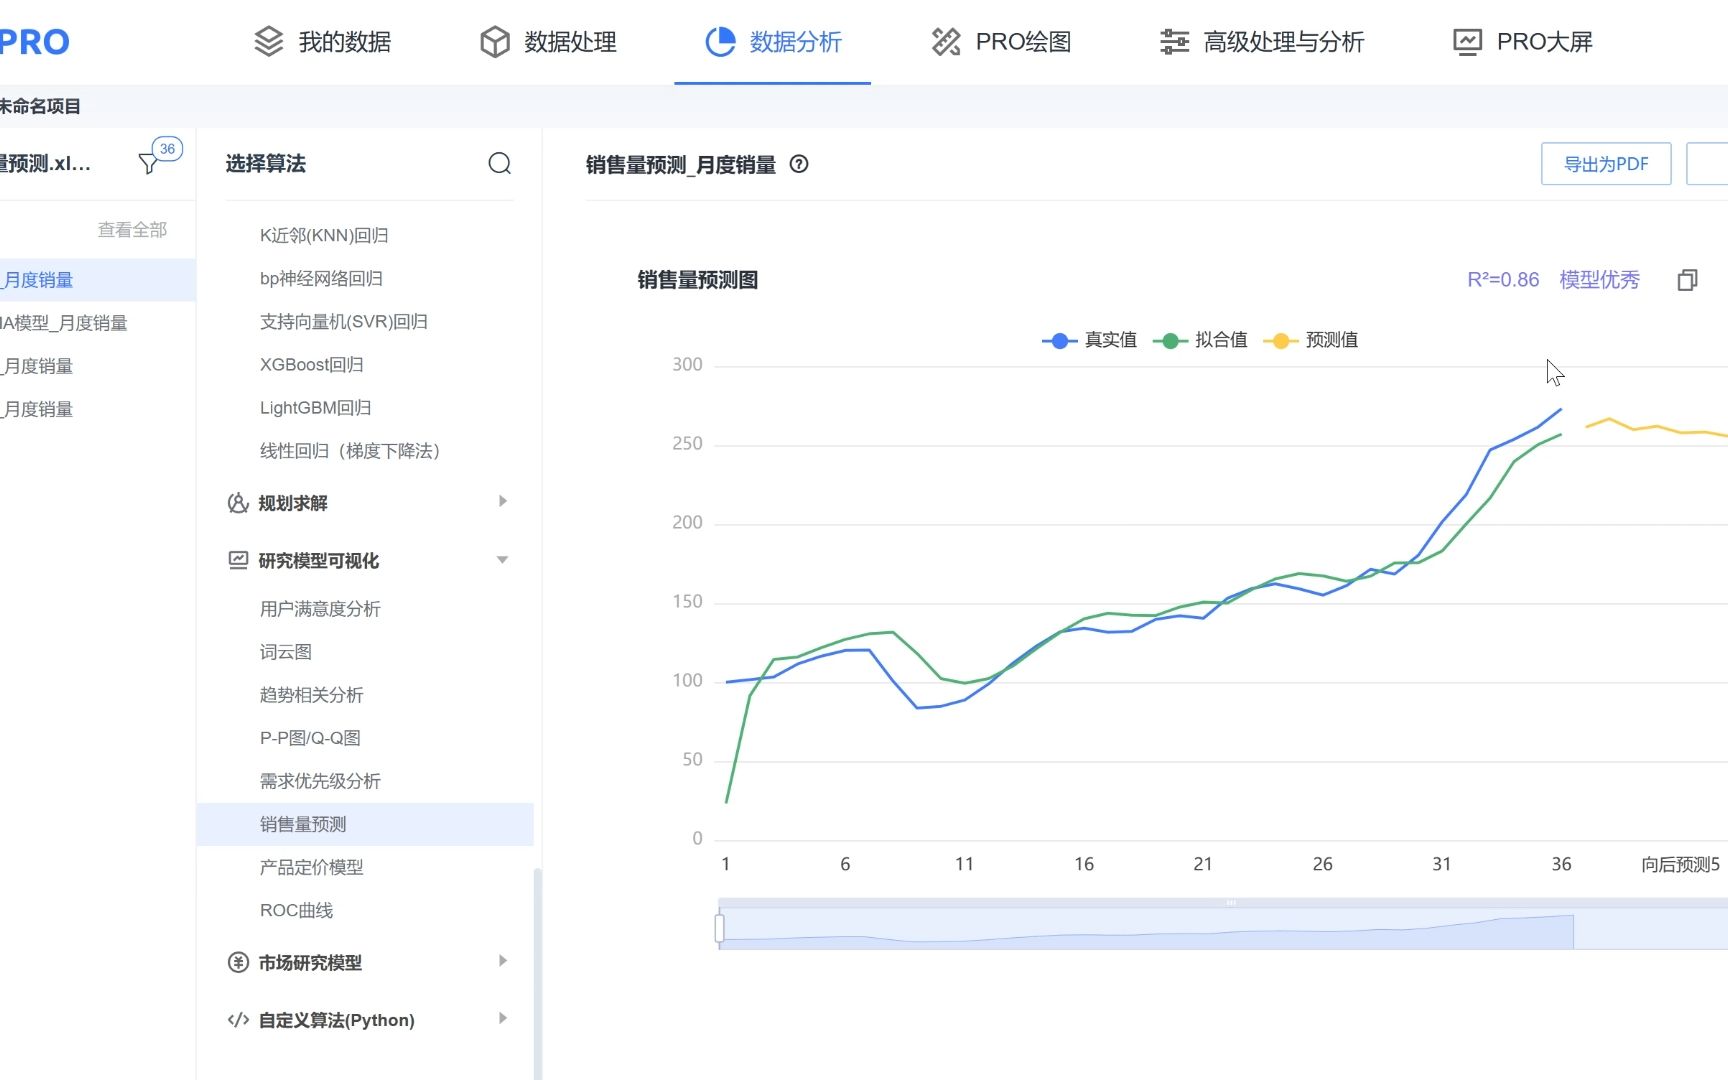Click the 规划求解 category icon
Image resolution: width=1728 pixels, height=1080 pixels.
(238, 503)
